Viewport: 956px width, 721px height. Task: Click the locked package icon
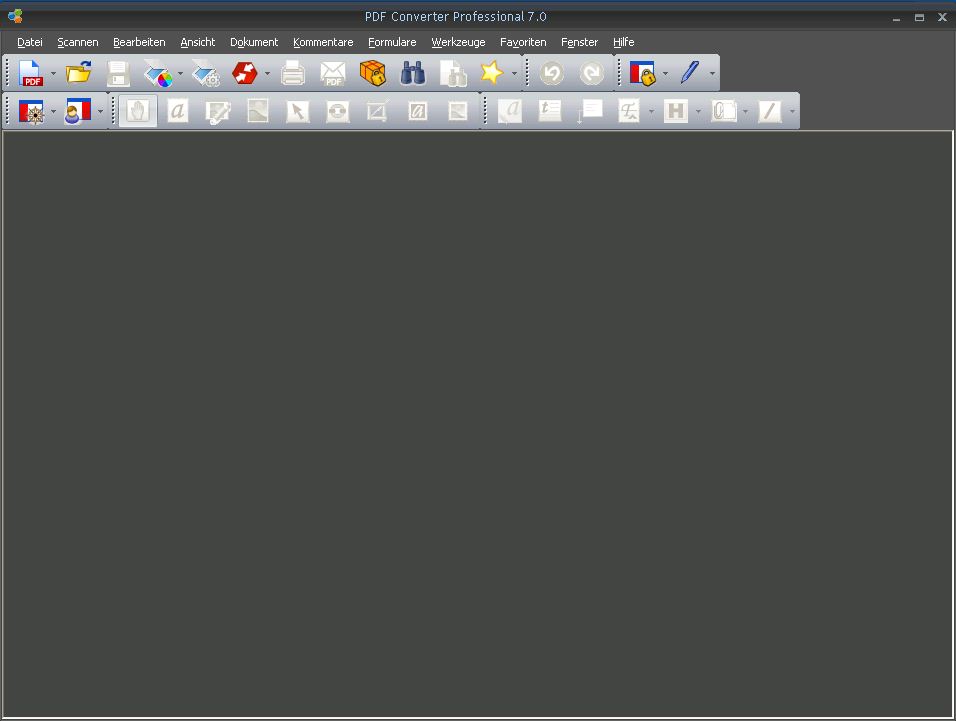click(x=373, y=73)
